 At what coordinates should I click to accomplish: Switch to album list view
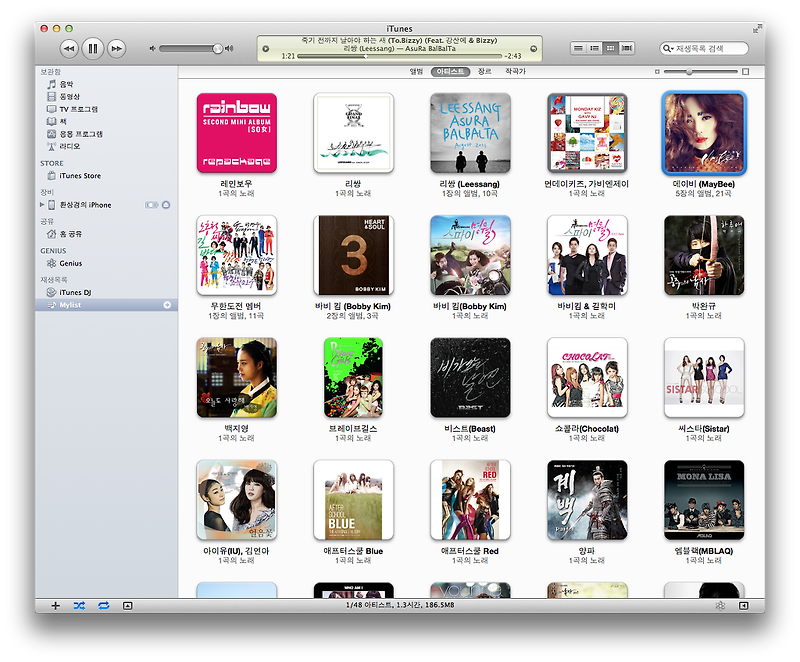point(594,48)
